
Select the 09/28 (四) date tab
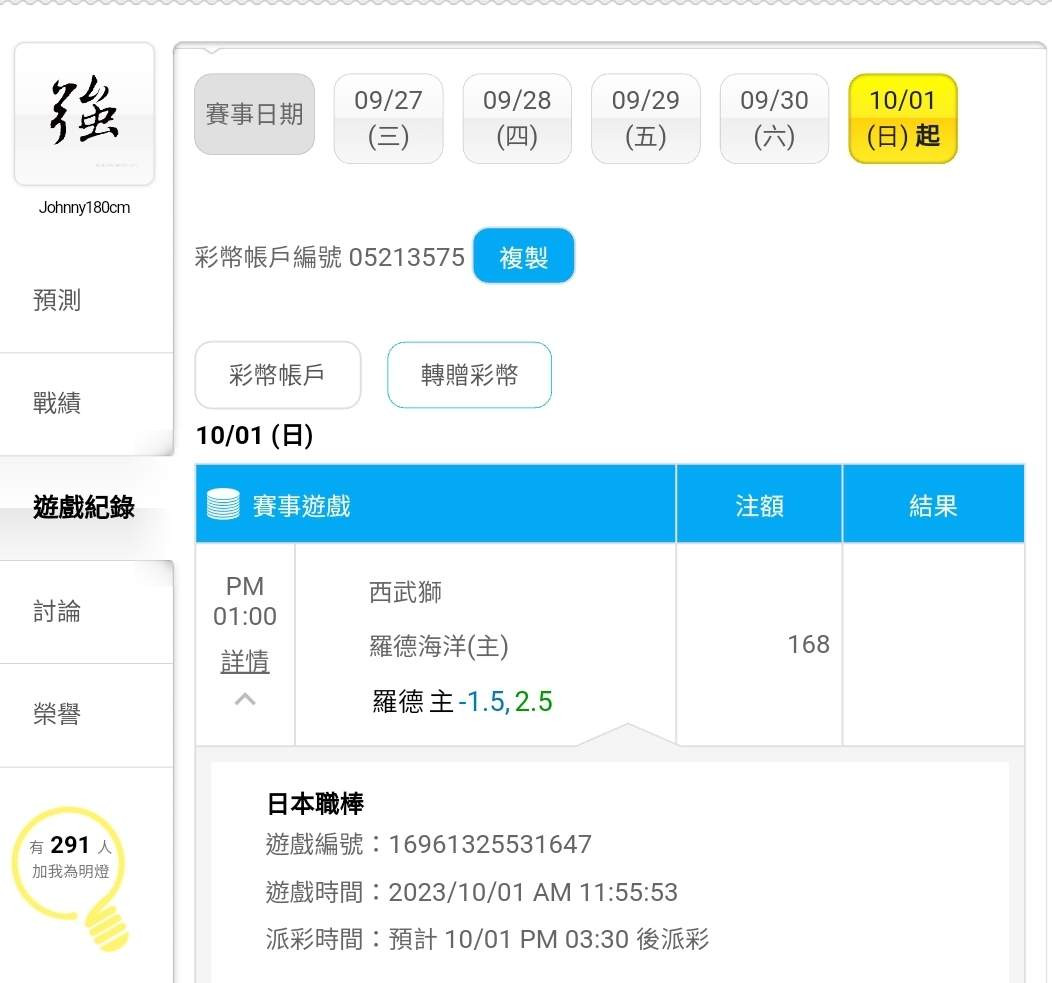click(x=517, y=119)
